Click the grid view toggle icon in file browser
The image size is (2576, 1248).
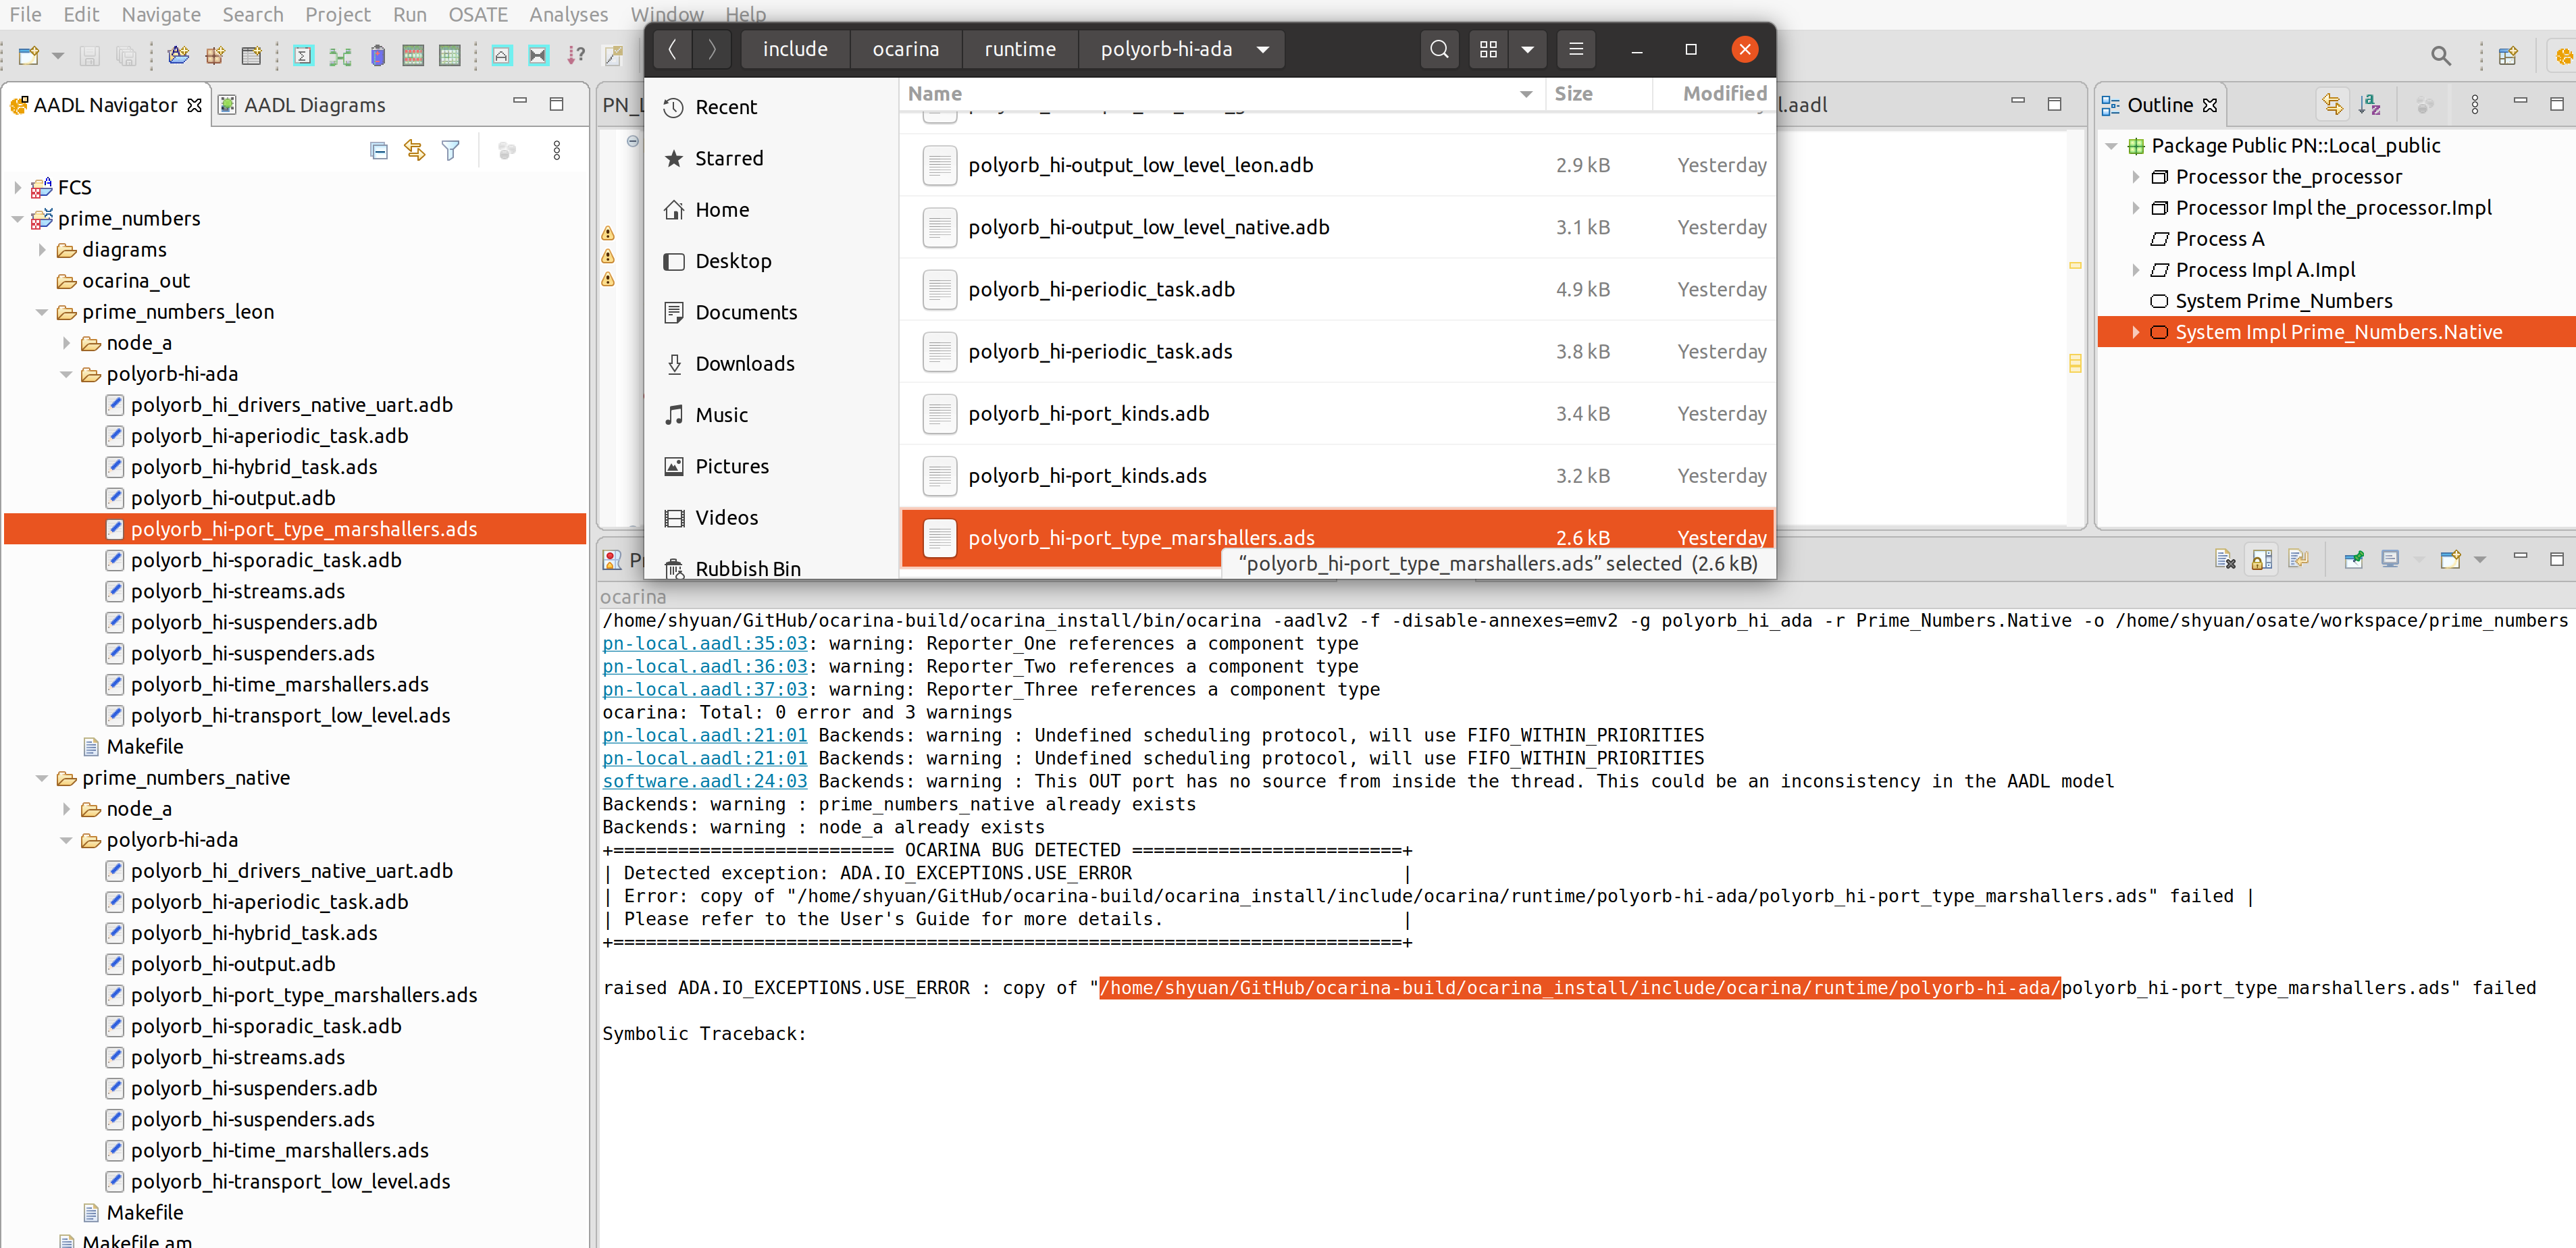coord(1489,48)
